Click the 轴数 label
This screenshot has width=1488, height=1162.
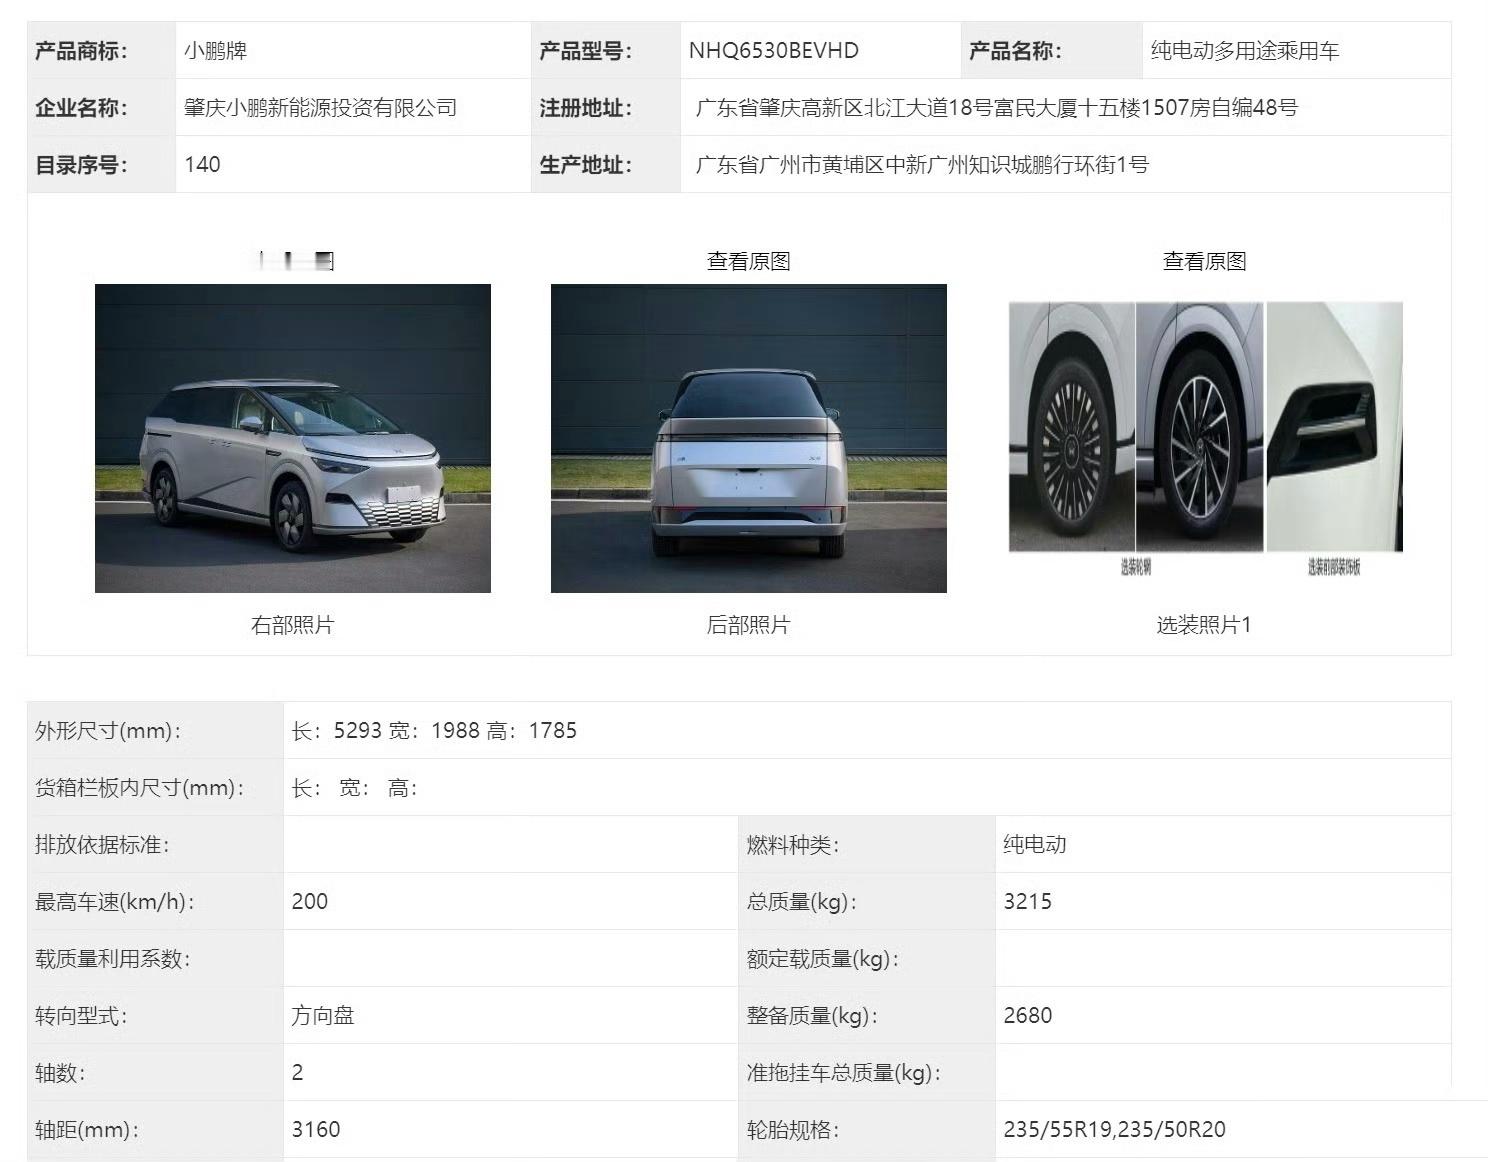coord(61,1072)
